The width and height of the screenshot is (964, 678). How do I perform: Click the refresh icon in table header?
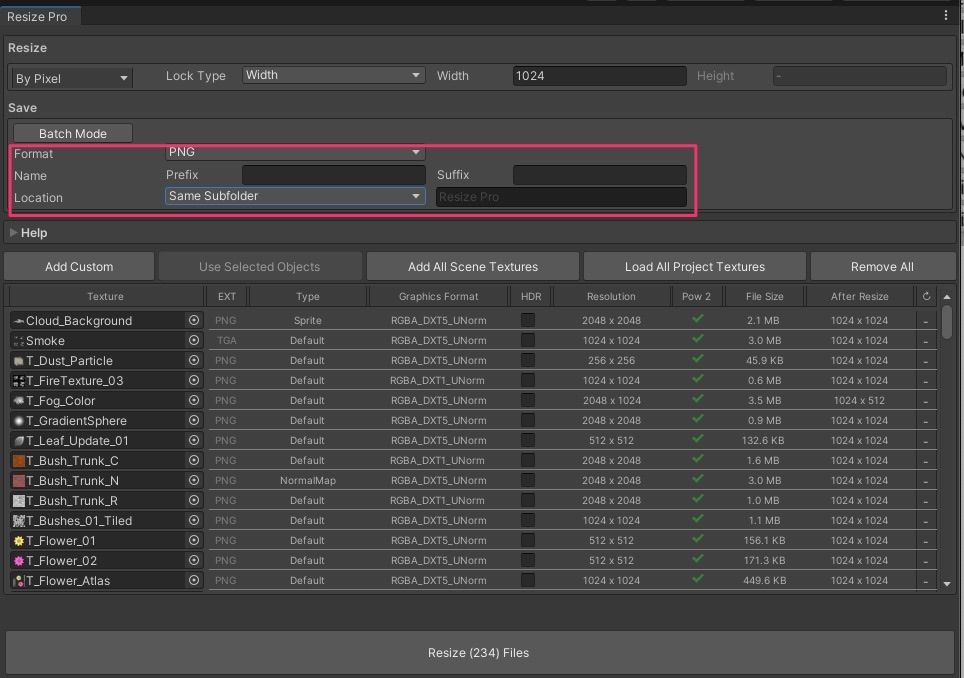click(x=926, y=296)
